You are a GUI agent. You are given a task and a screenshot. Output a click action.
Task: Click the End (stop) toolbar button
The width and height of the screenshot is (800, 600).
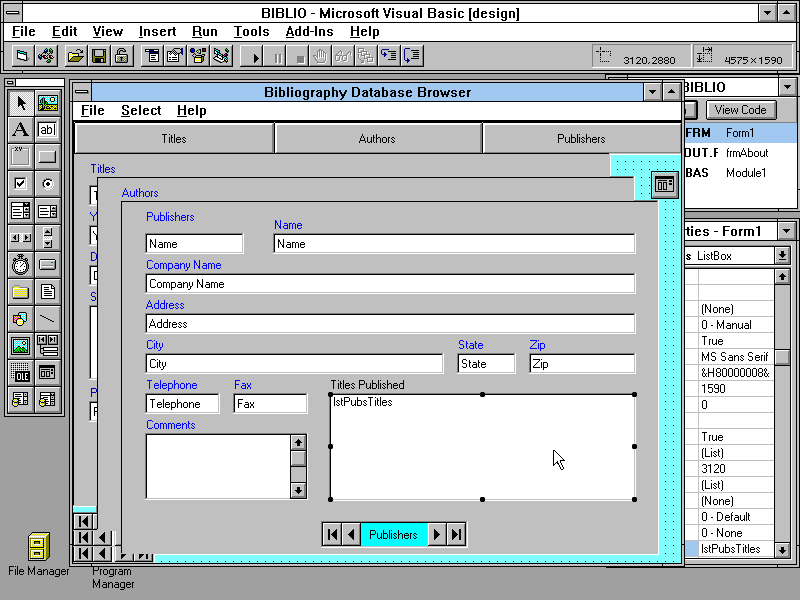click(x=299, y=56)
